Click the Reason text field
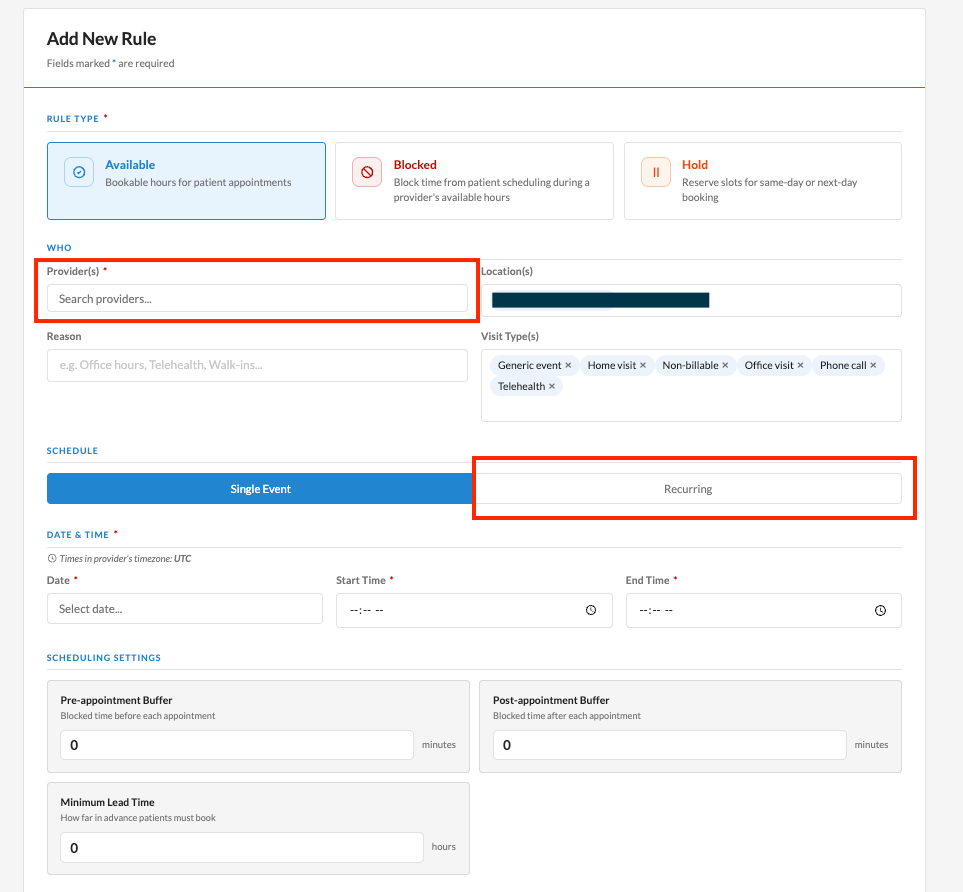This screenshot has height=892, width=963. [257, 366]
